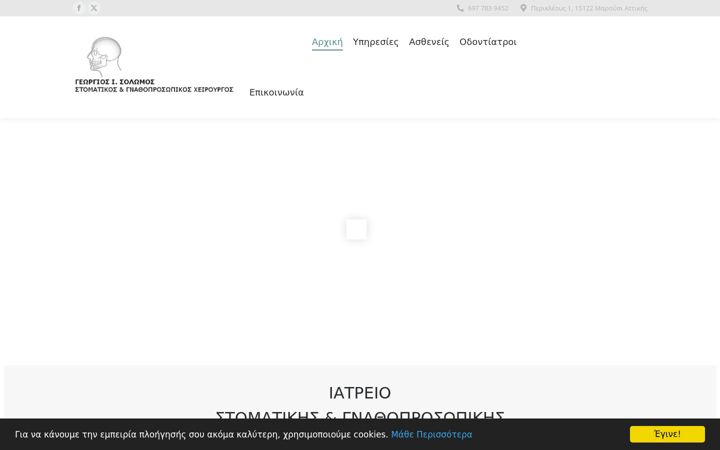Click the ΓΕΩΡΓΙΟΣ Ι. ΣΟΛΩΜΟΣ logo text
This screenshot has width=720, height=450.
pyautogui.click(x=115, y=82)
